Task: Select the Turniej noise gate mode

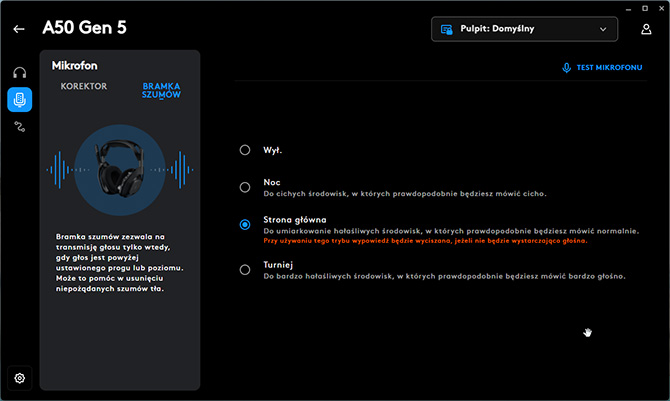Action: pyautogui.click(x=245, y=270)
